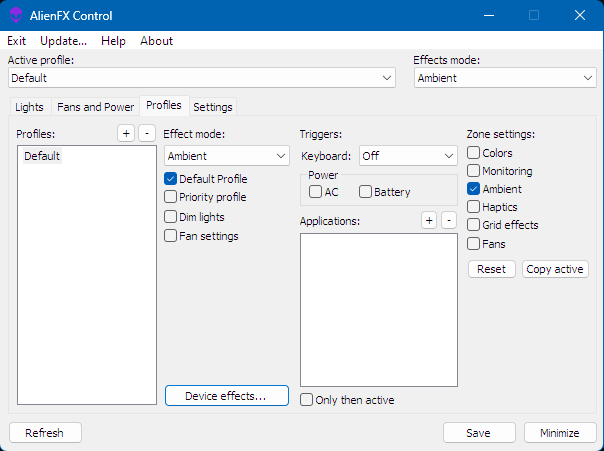The image size is (604, 451).
Task: Open the Keyboard trigger dropdown
Action: coord(408,156)
